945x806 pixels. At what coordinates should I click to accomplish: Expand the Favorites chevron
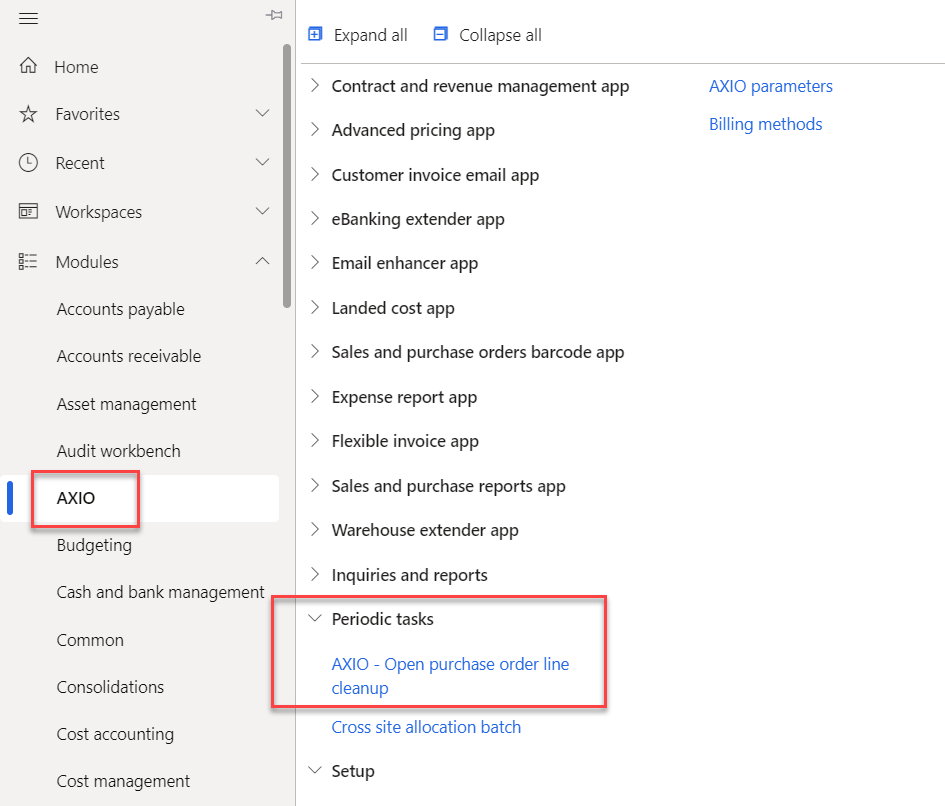pos(263,114)
